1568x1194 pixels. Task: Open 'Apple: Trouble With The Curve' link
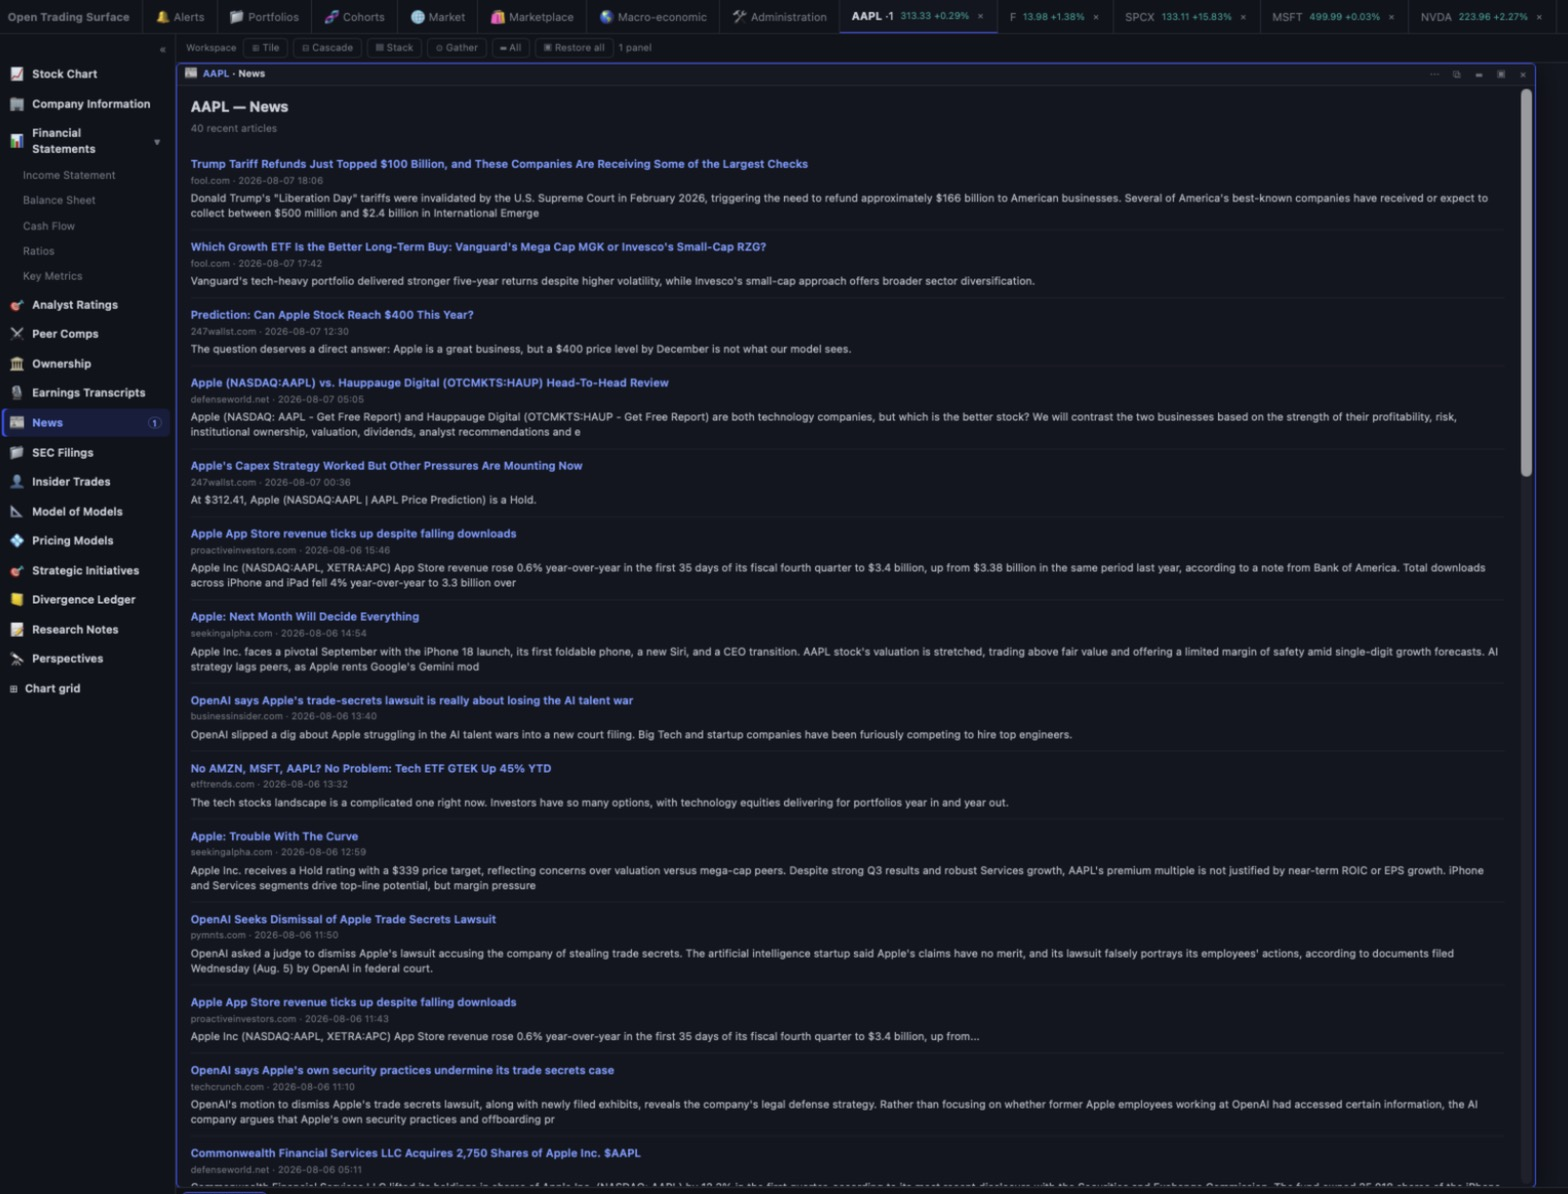click(x=274, y=837)
